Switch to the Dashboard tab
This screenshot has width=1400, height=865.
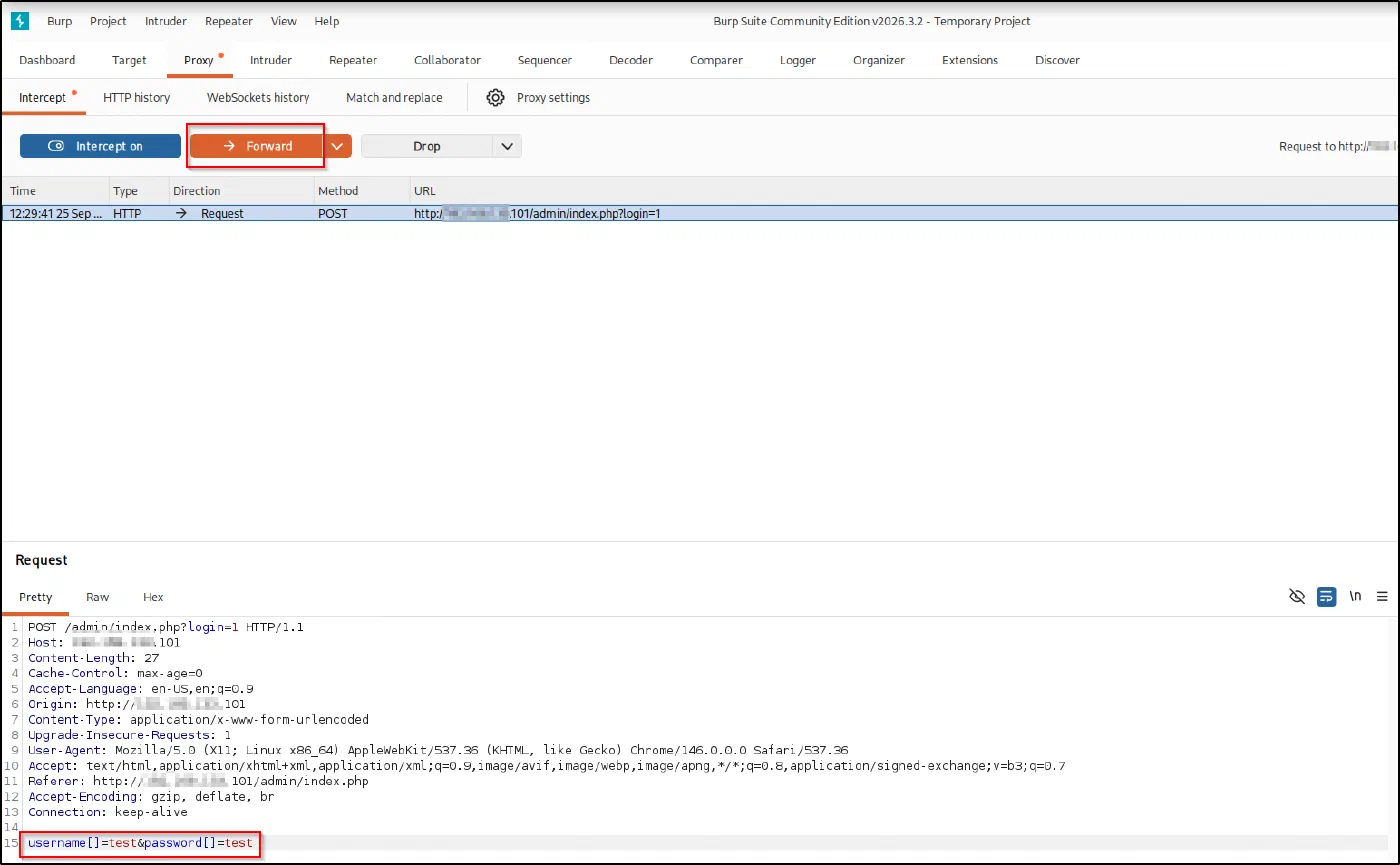47,60
